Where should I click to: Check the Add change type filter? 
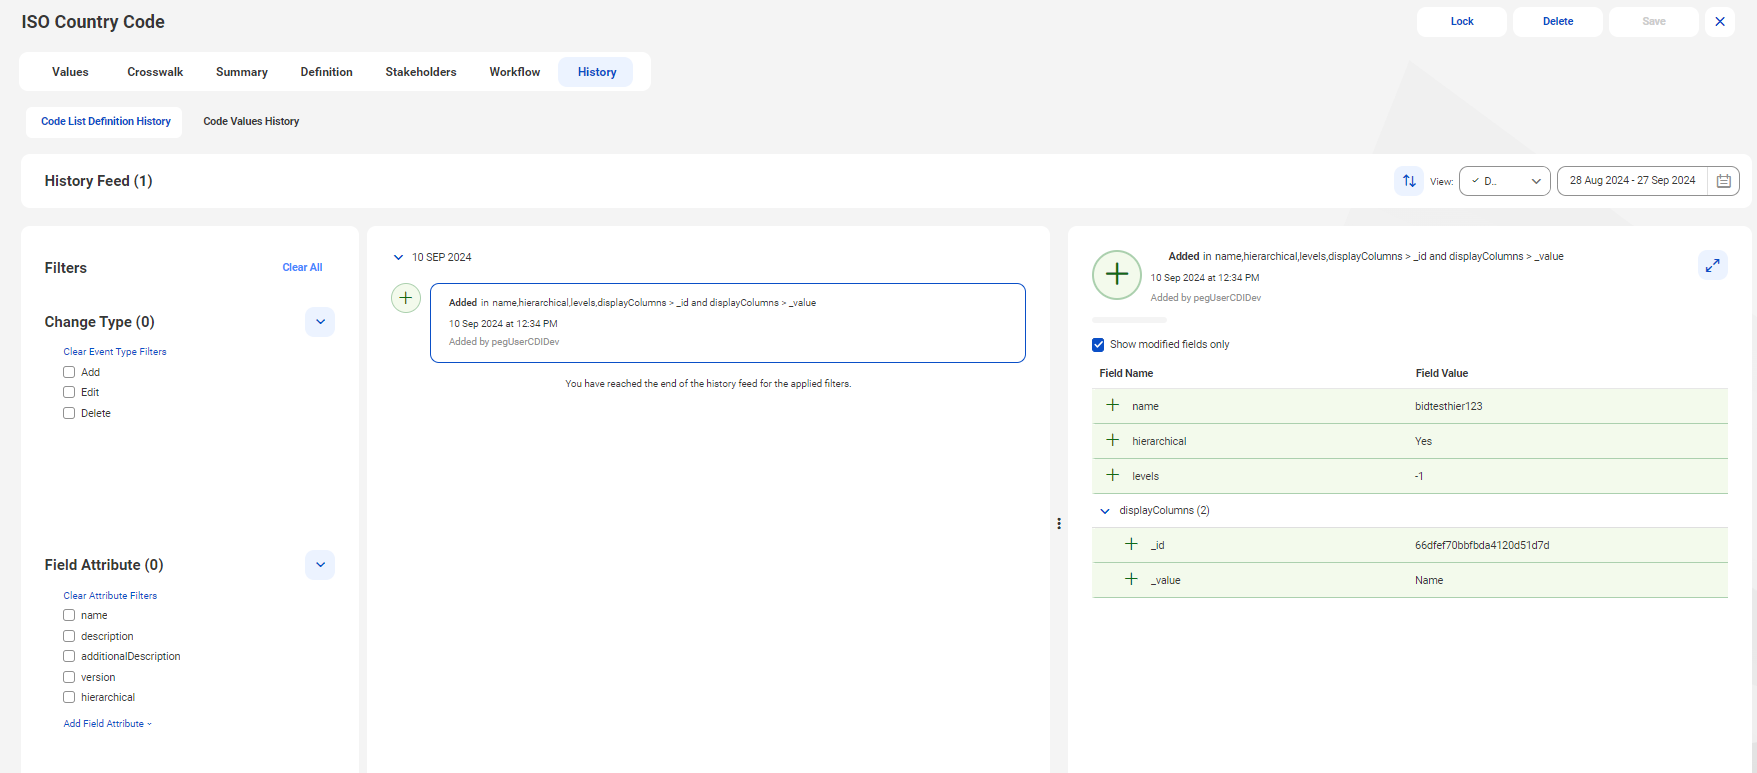(x=69, y=372)
